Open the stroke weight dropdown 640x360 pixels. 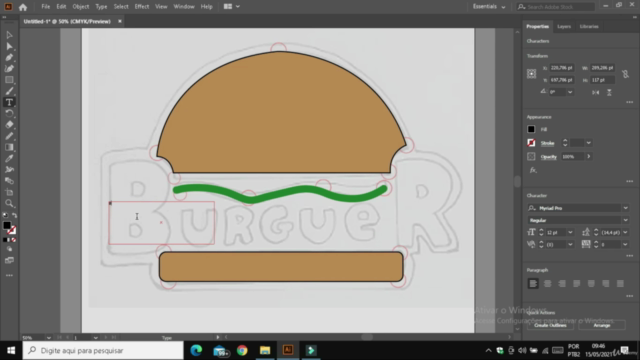tap(589, 143)
